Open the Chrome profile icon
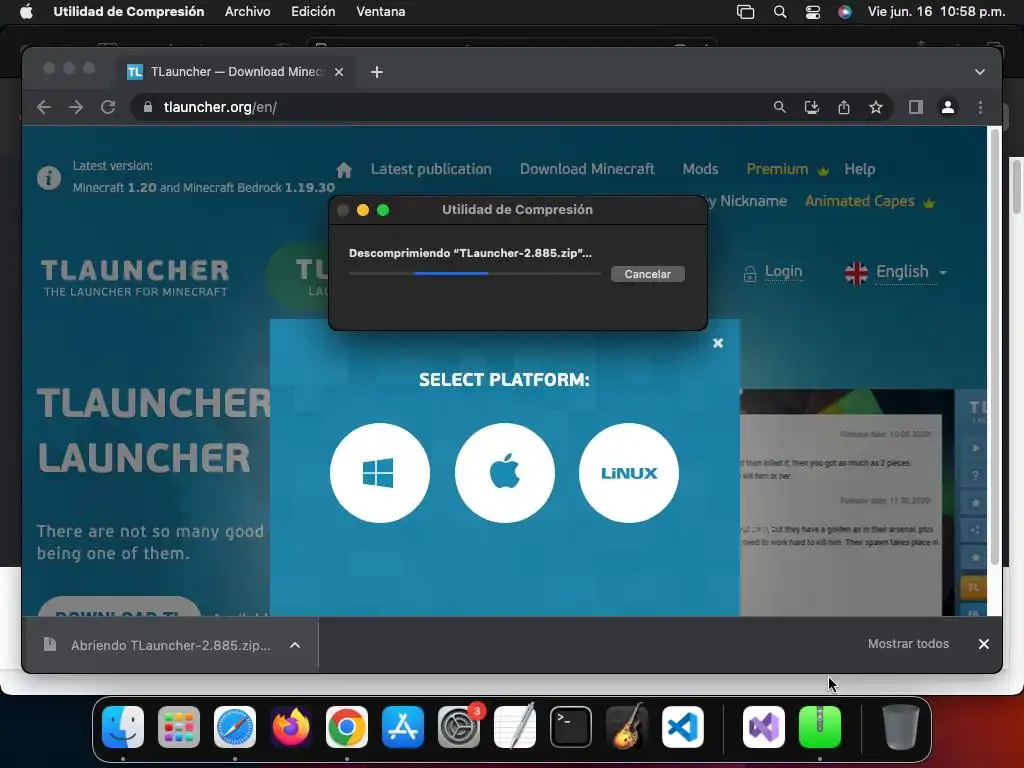The height and width of the screenshot is (768, 1024). click(x=948, y=107)
